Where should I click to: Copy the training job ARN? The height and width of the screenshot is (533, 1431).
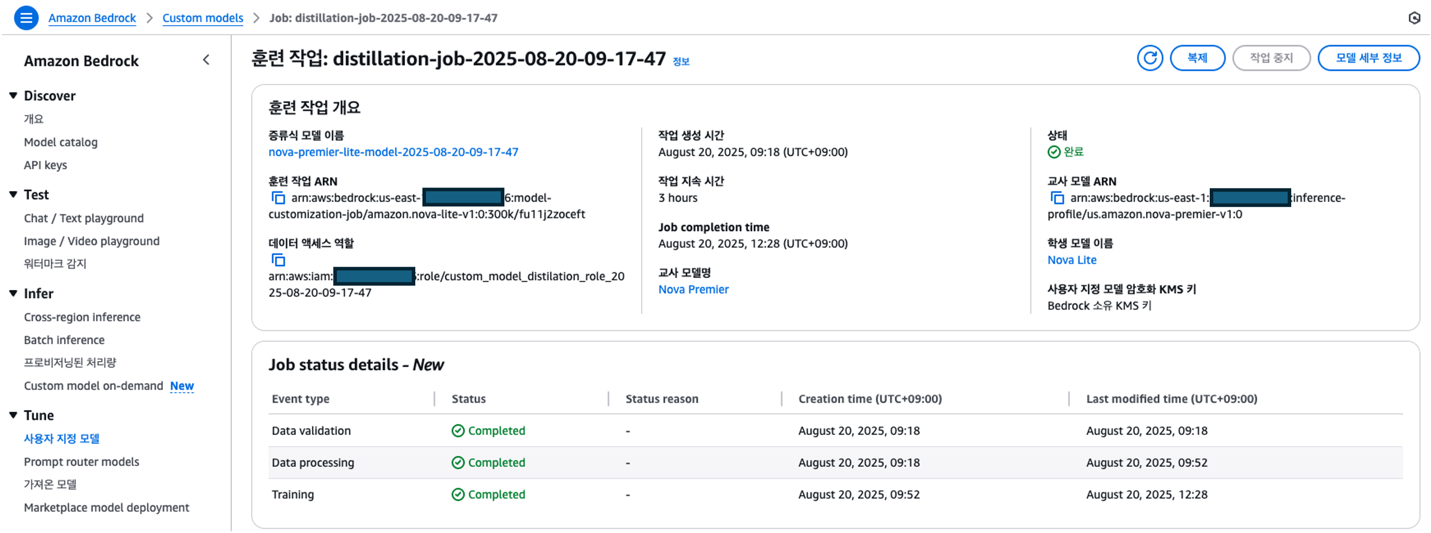point(278,198)
